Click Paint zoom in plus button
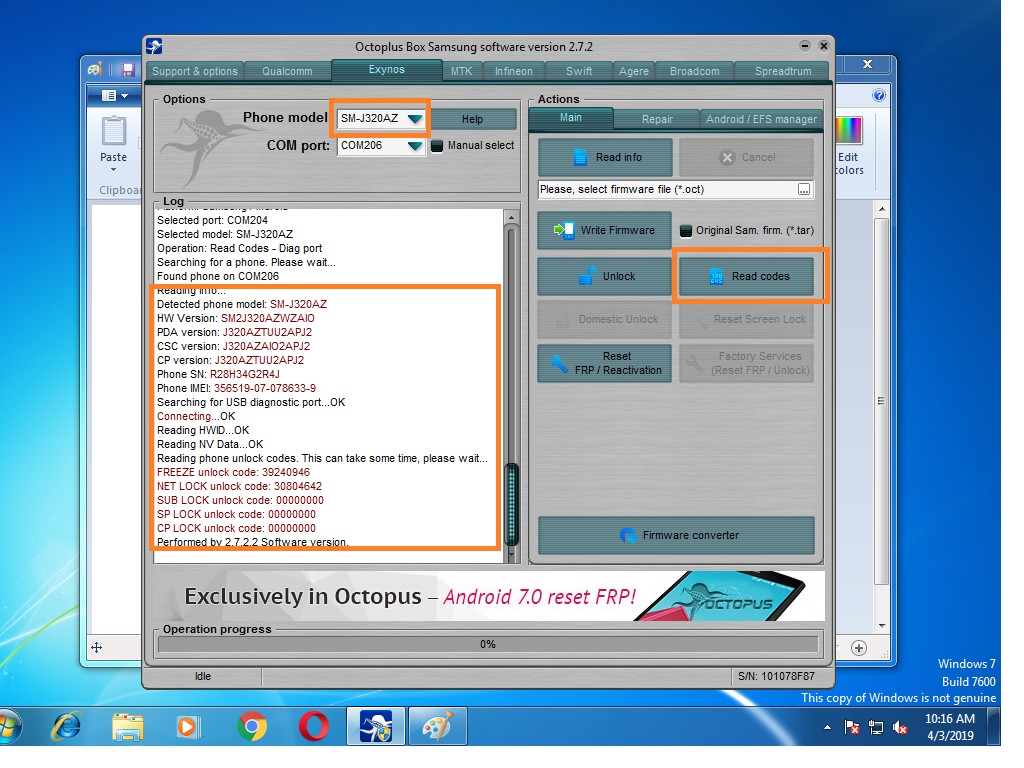 [859, 648]
